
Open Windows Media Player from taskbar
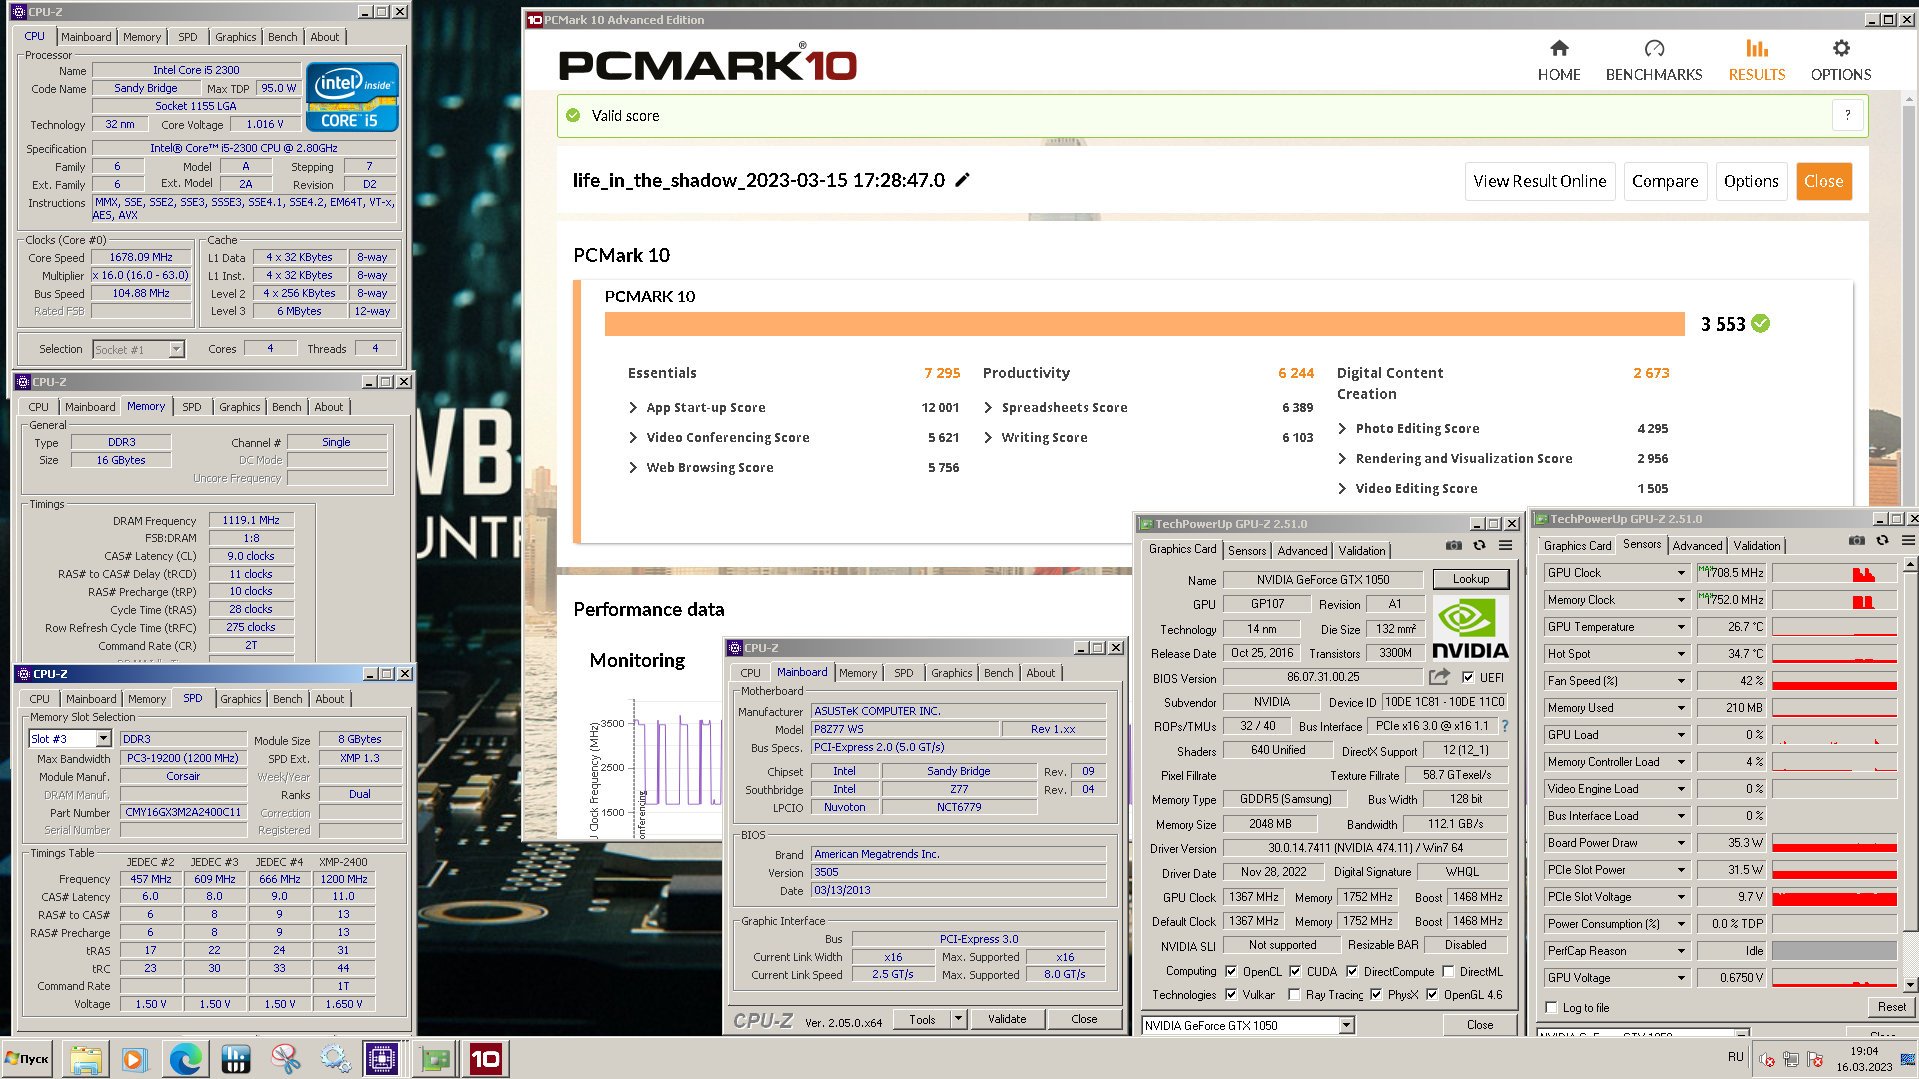(135, 1059)
